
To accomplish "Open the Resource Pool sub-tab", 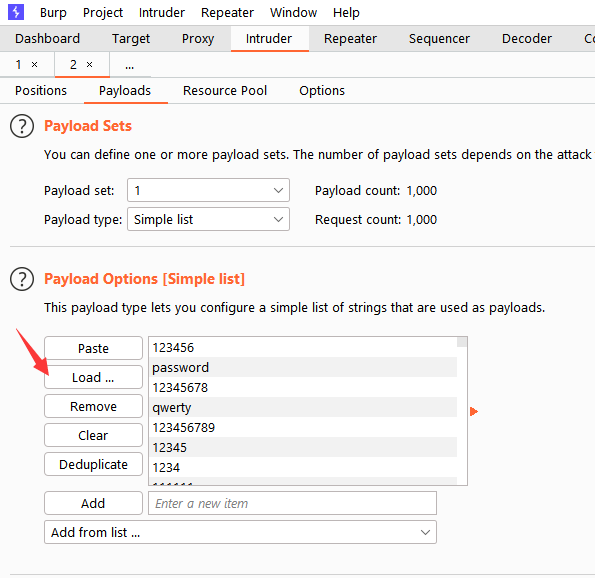I will click(x=225, y=91).
